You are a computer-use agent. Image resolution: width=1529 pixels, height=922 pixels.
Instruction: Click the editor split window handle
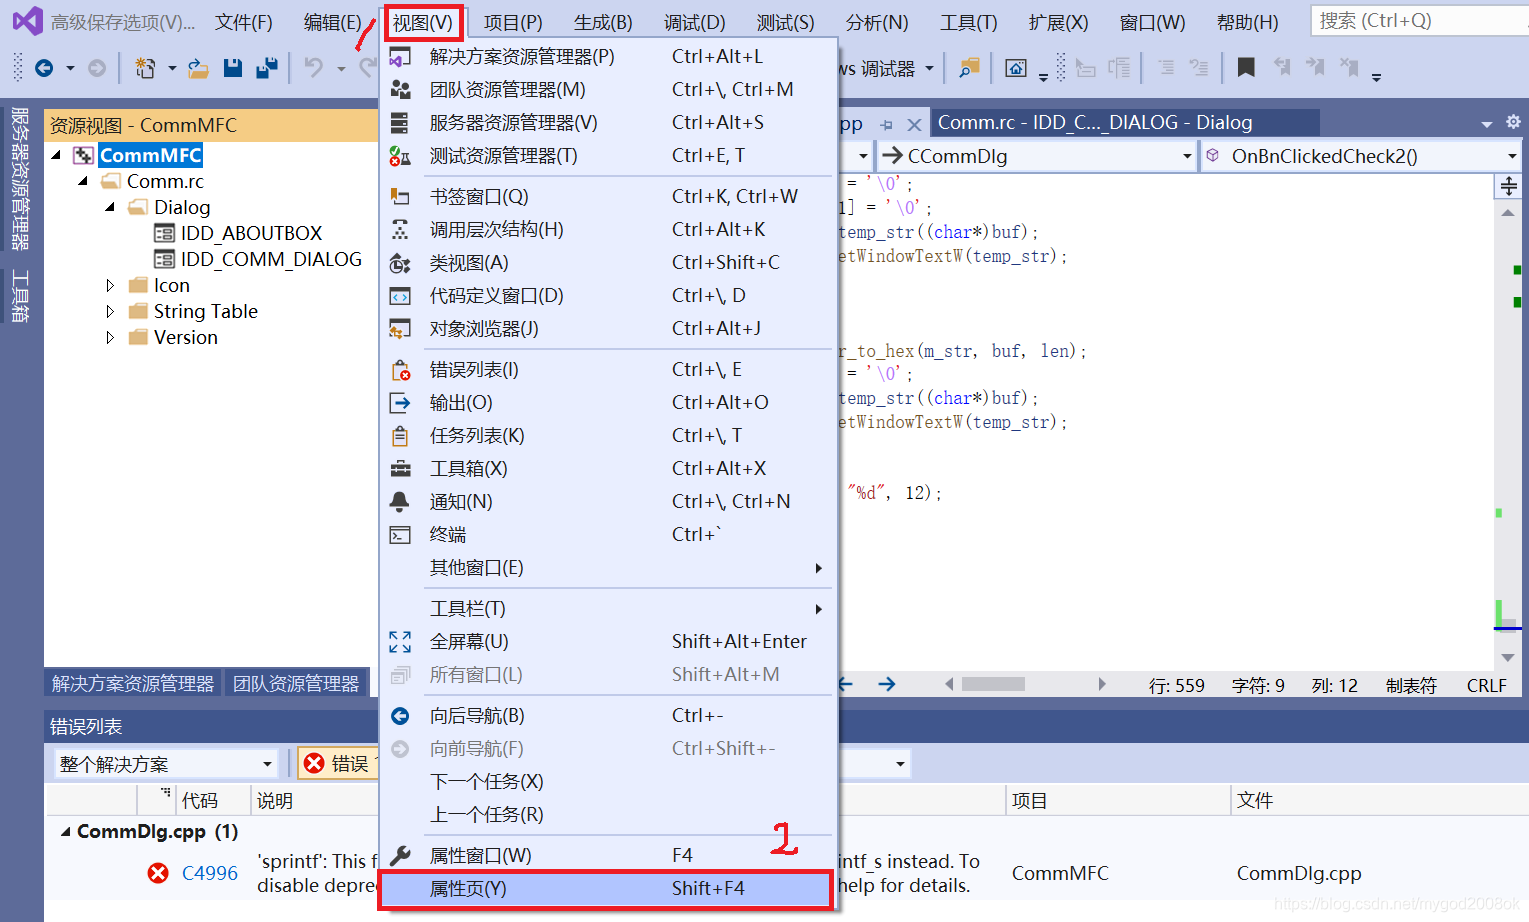1508,185
